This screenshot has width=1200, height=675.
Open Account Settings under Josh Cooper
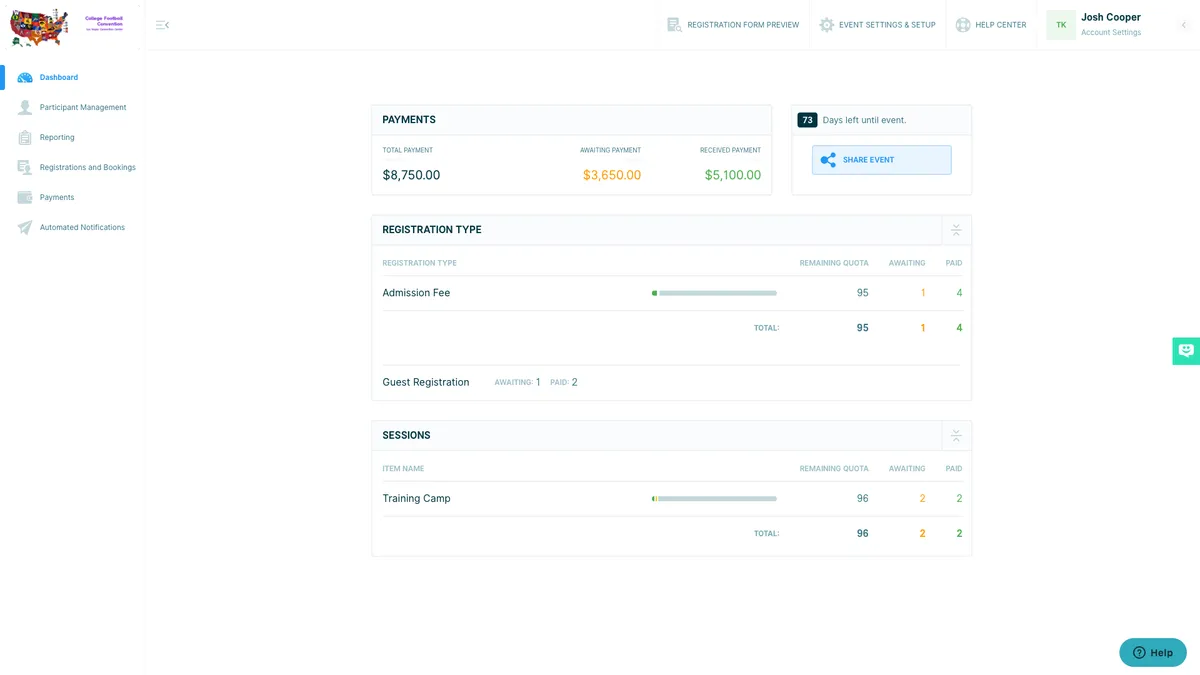pos(1111,33)
